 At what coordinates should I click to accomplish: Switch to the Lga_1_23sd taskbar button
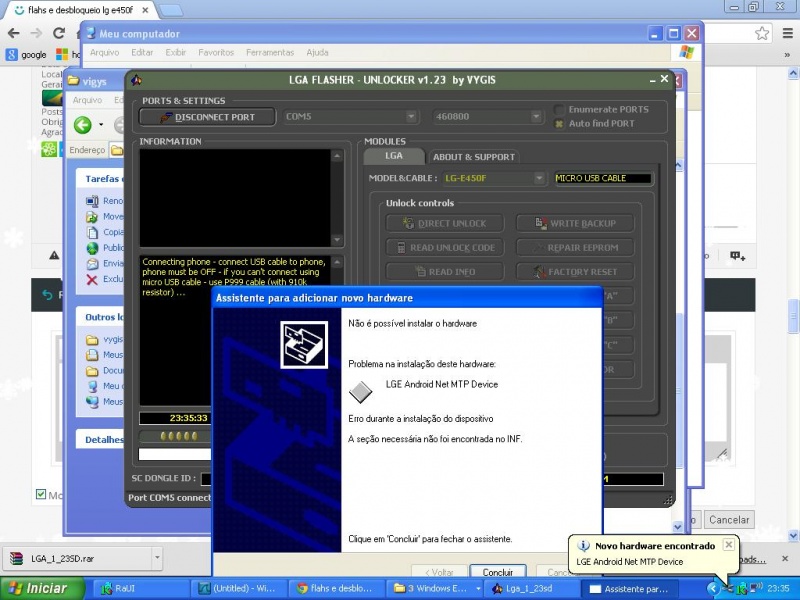[533, 589]
